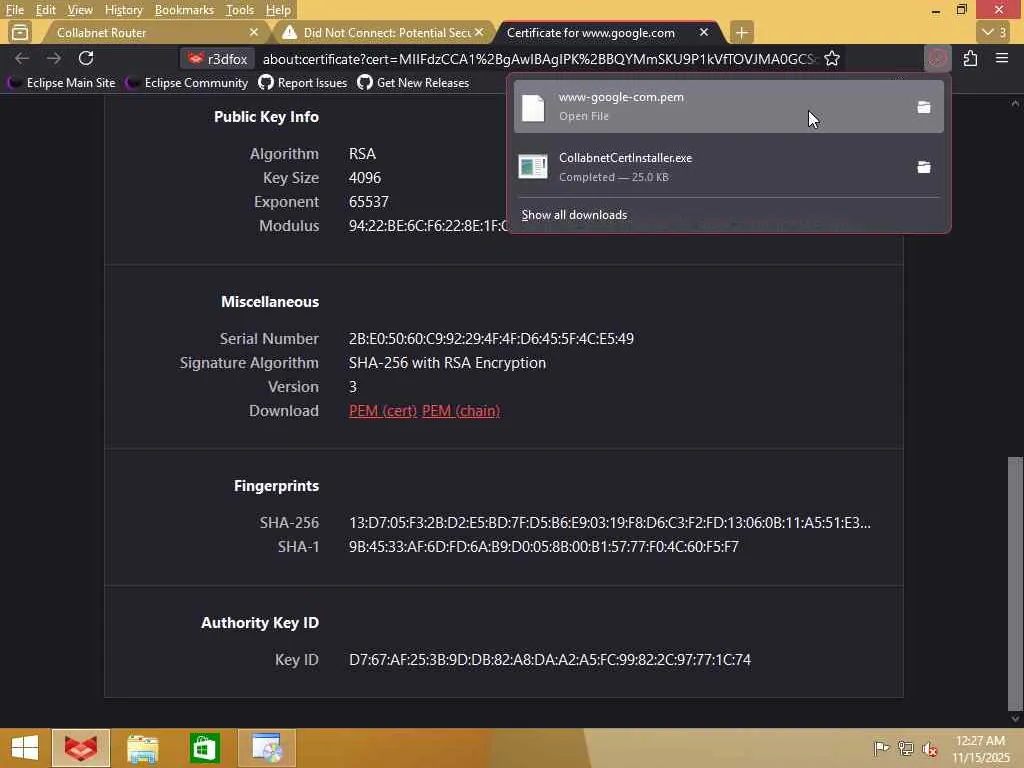Open File Explorer from the taskbar
Viewport: 1024px width, 768px height.
click(142, 748)
